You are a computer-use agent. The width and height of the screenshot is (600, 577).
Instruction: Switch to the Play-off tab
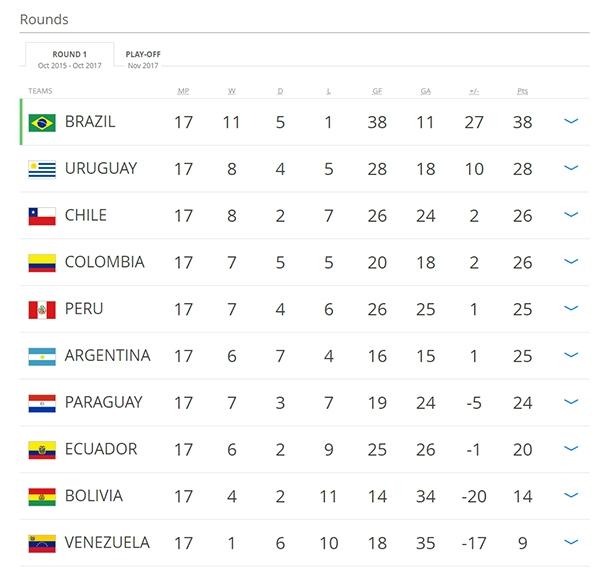coord(143,59)
